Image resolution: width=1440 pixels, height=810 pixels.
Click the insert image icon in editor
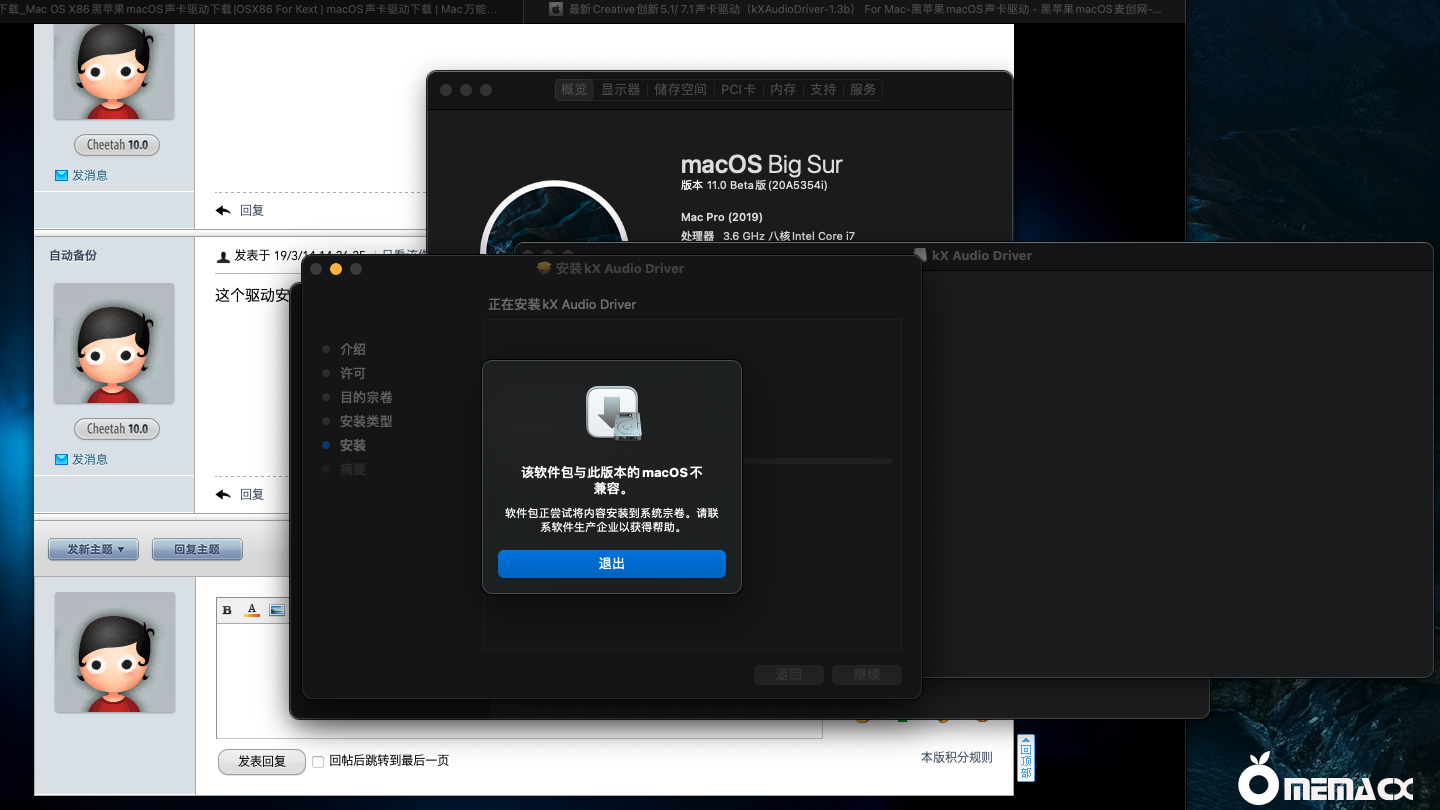tap(277, 610)
